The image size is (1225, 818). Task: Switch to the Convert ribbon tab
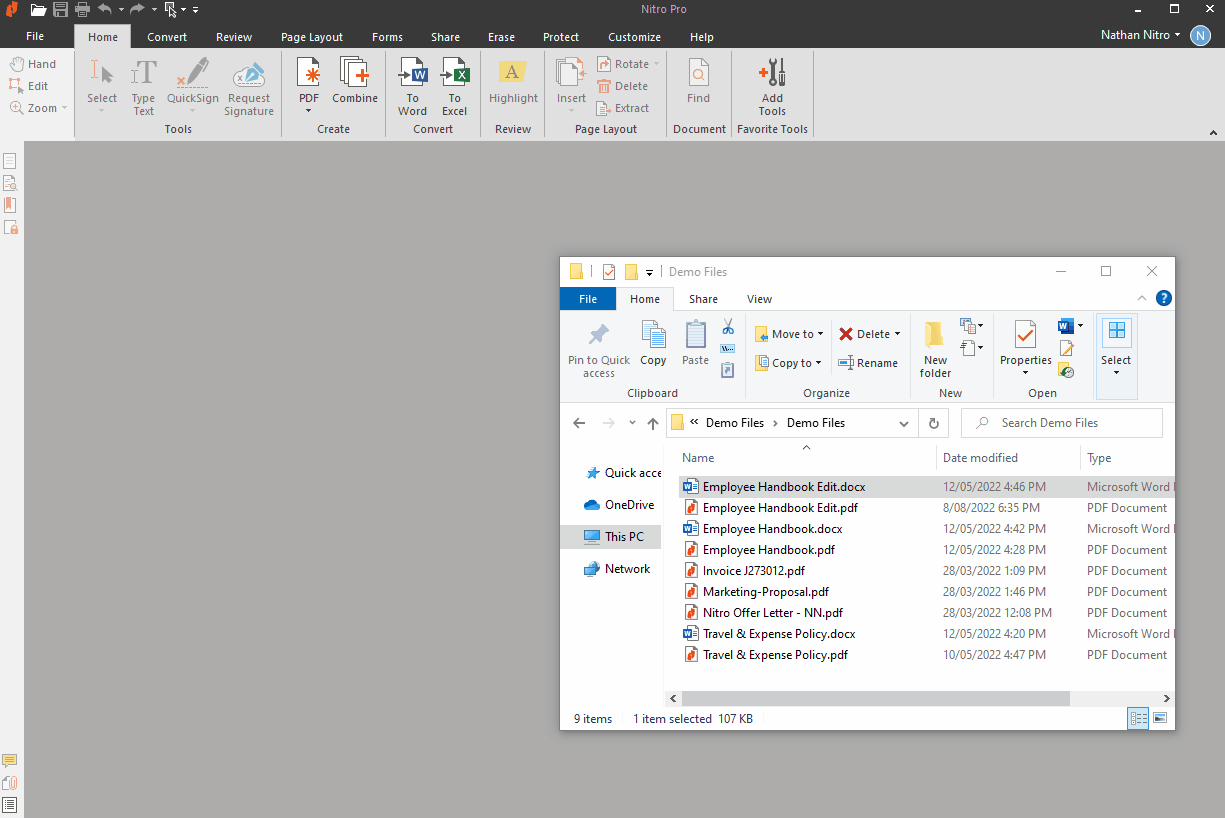click(x=166, y=36)
